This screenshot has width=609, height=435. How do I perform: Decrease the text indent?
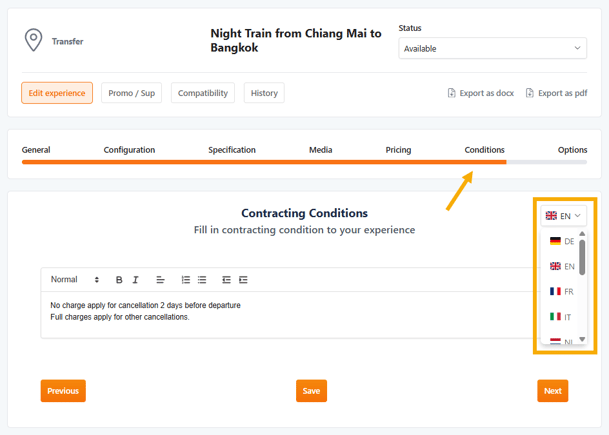pos(226,280)
